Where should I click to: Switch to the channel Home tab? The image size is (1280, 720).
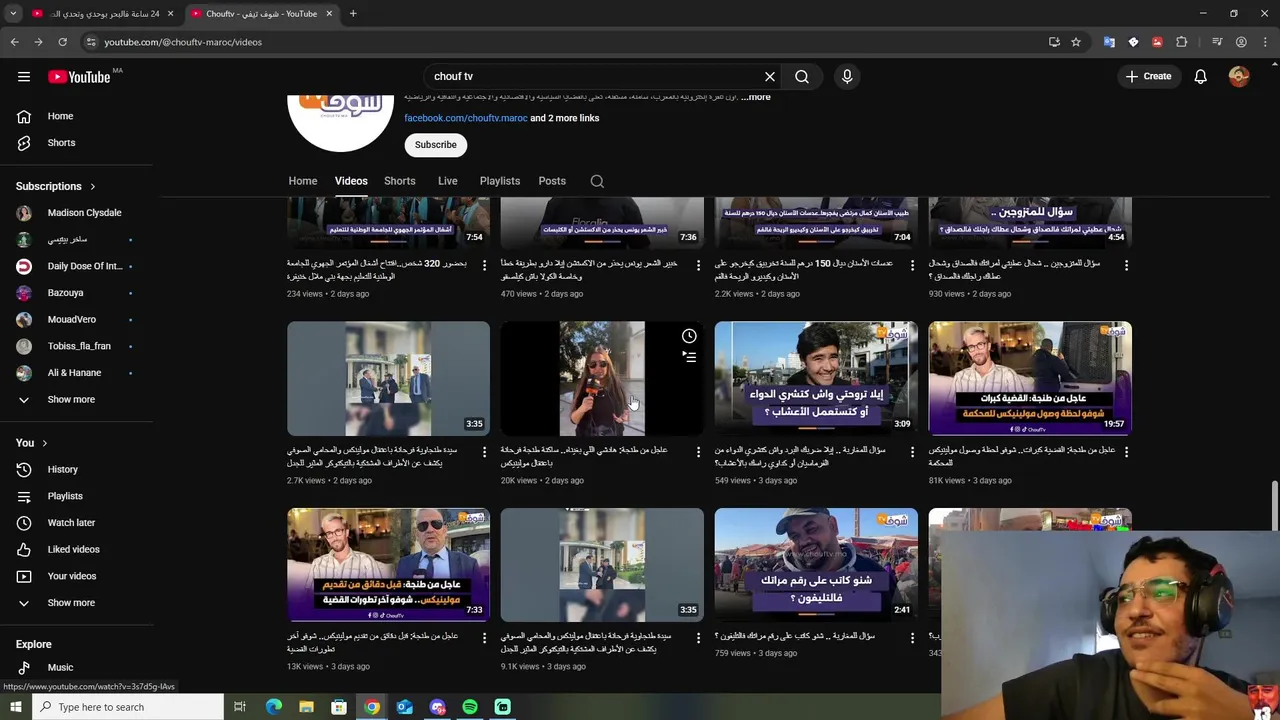(303, 181)
